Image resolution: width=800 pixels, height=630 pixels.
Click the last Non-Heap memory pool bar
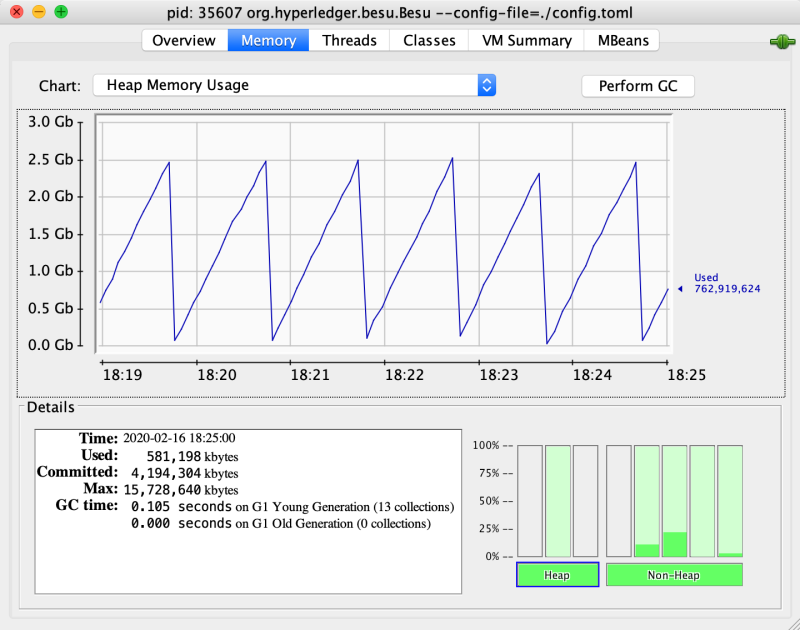(729, 500)
